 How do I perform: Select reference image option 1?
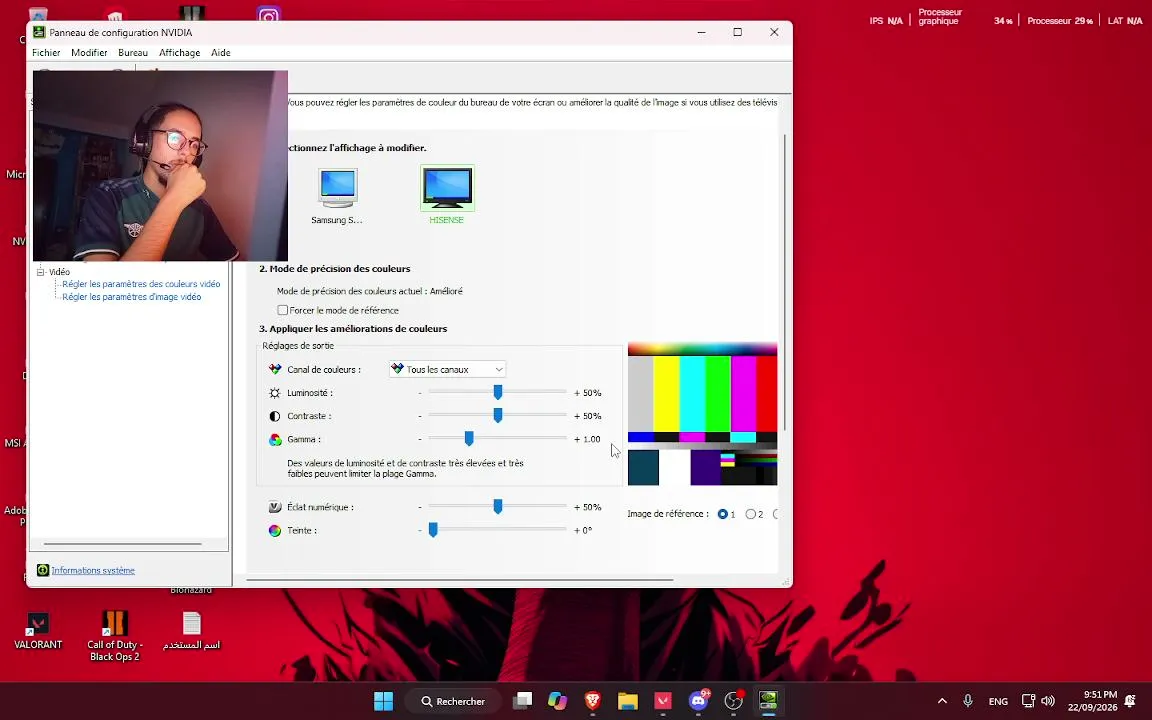[x=723, y=514]
